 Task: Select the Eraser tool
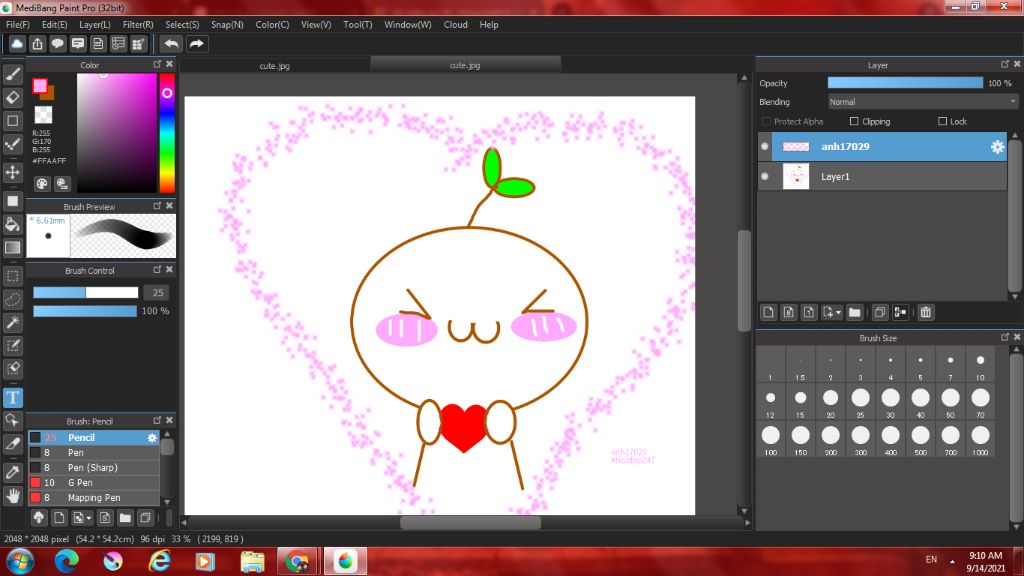click(12, 97)
